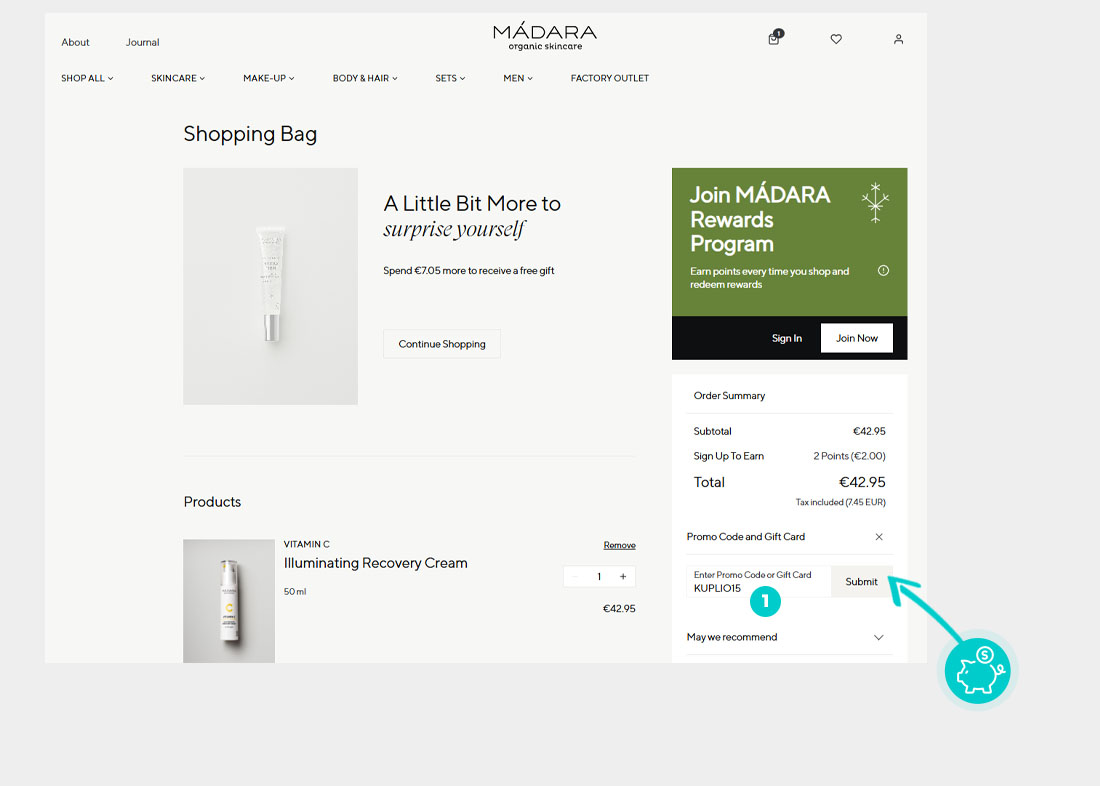Close the Promo Code and Gift Card section
Screen dimensions: 1100x786
(x=878, y=537)
